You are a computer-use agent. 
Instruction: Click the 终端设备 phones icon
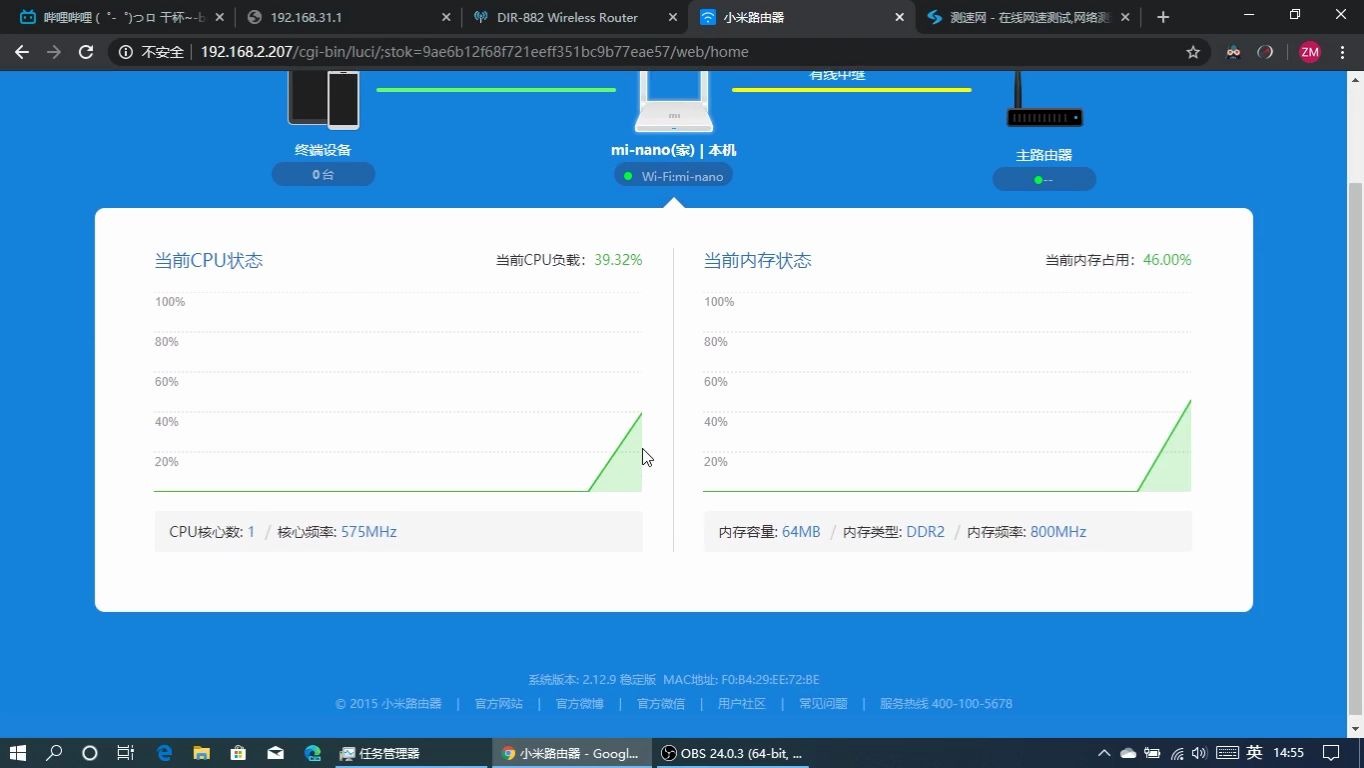point(323,100)
